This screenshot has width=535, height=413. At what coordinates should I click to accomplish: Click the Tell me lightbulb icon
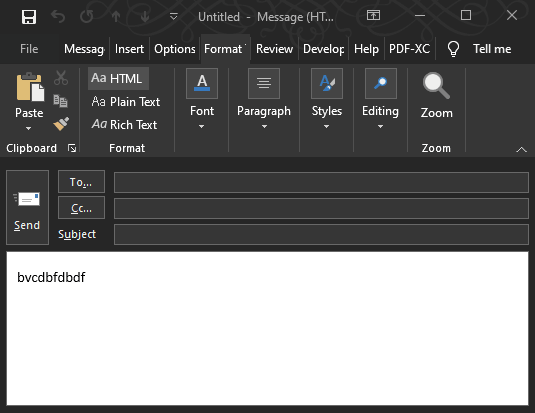[453, 49]
